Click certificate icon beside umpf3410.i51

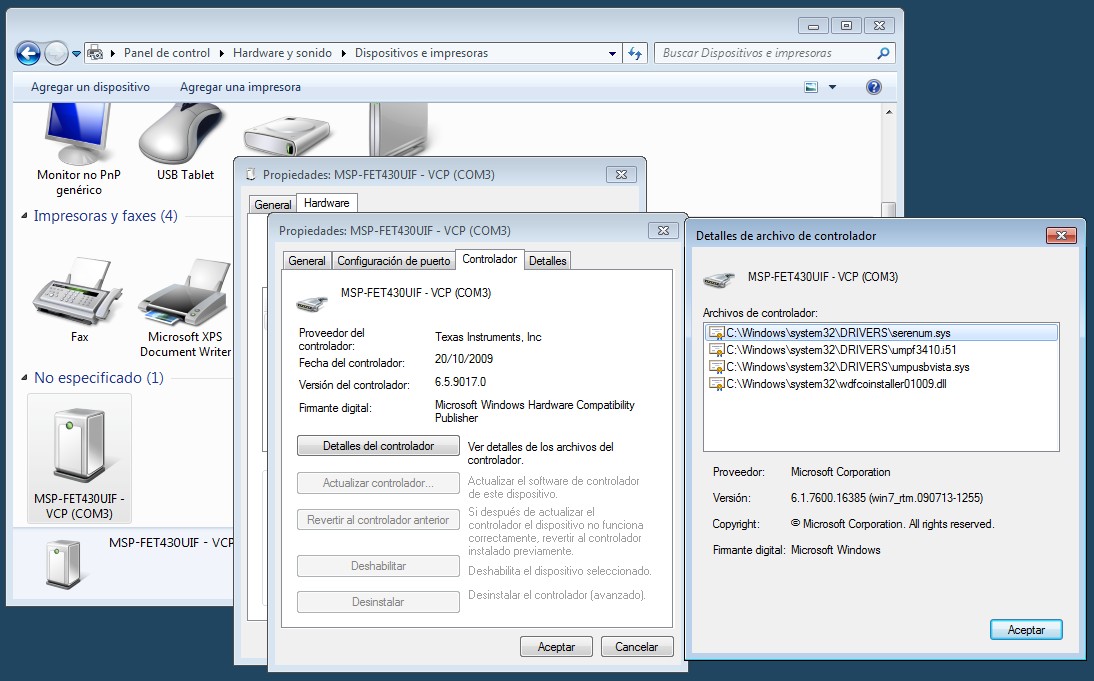pyautogui.click(x=717, y=350)
